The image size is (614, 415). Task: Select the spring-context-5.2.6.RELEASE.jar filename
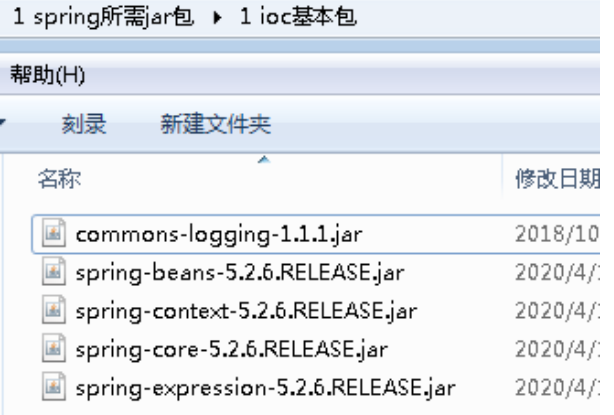pyautogui.click(x=246, y=311)
